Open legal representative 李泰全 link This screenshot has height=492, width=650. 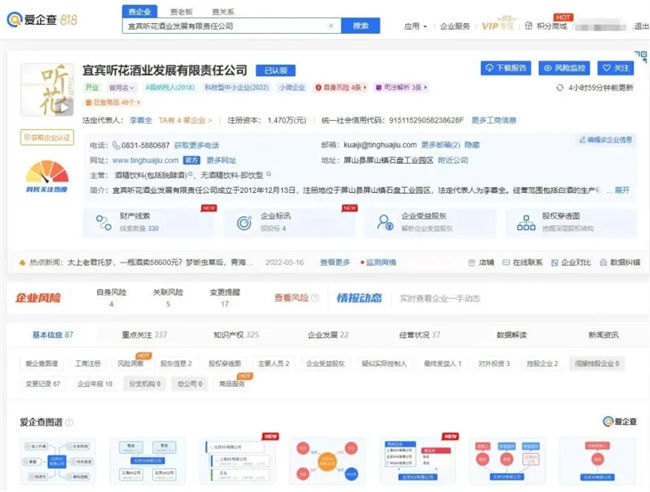pos(141,120)
